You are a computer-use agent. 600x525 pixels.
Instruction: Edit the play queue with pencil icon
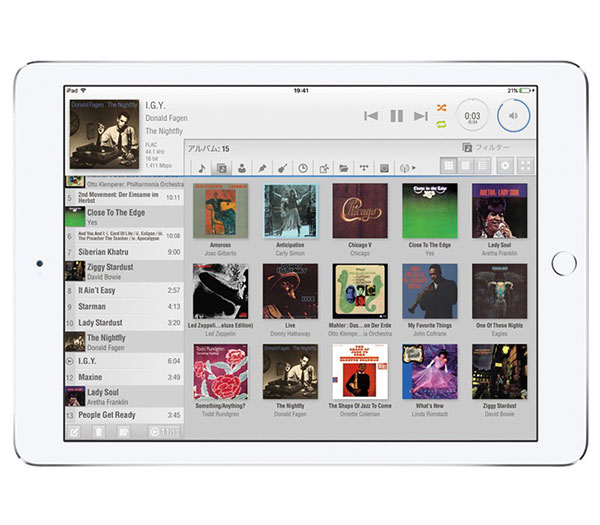pyautogui.click(x=74, y=432)
